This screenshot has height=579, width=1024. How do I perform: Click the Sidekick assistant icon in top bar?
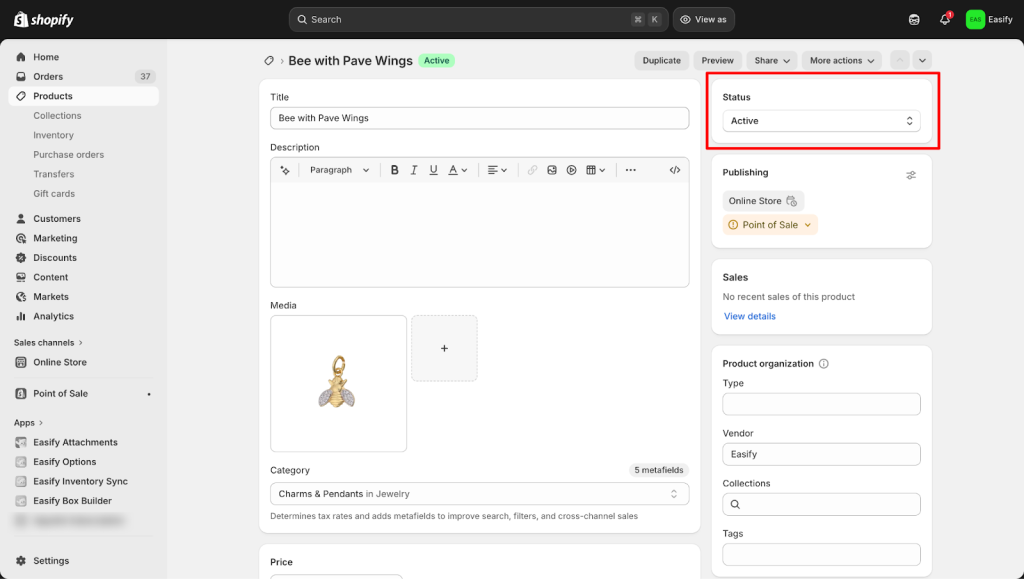[x=914, y=19]
